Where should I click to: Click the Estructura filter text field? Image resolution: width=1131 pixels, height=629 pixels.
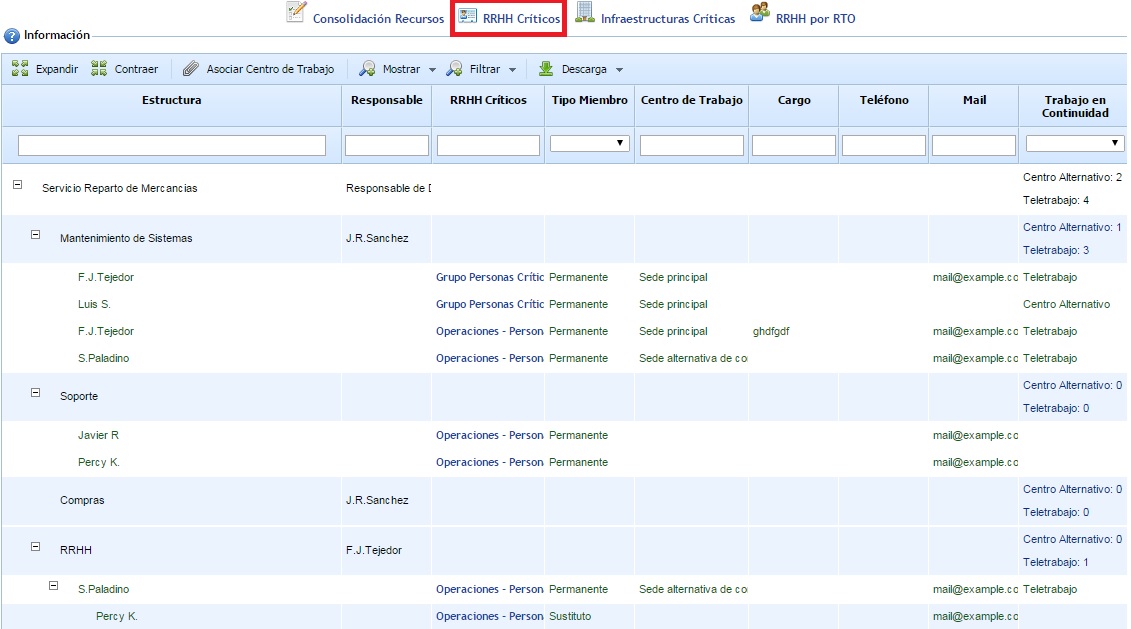[x=172, y=146]
